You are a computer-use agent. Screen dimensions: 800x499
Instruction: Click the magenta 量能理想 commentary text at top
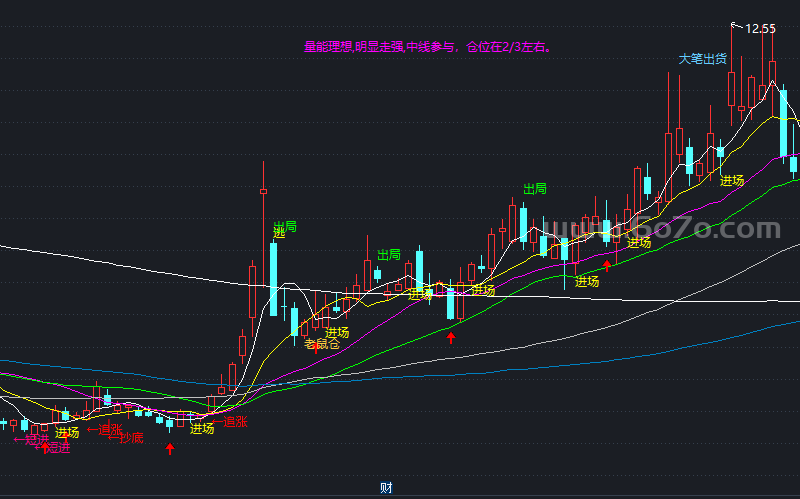tap(428, 47)
